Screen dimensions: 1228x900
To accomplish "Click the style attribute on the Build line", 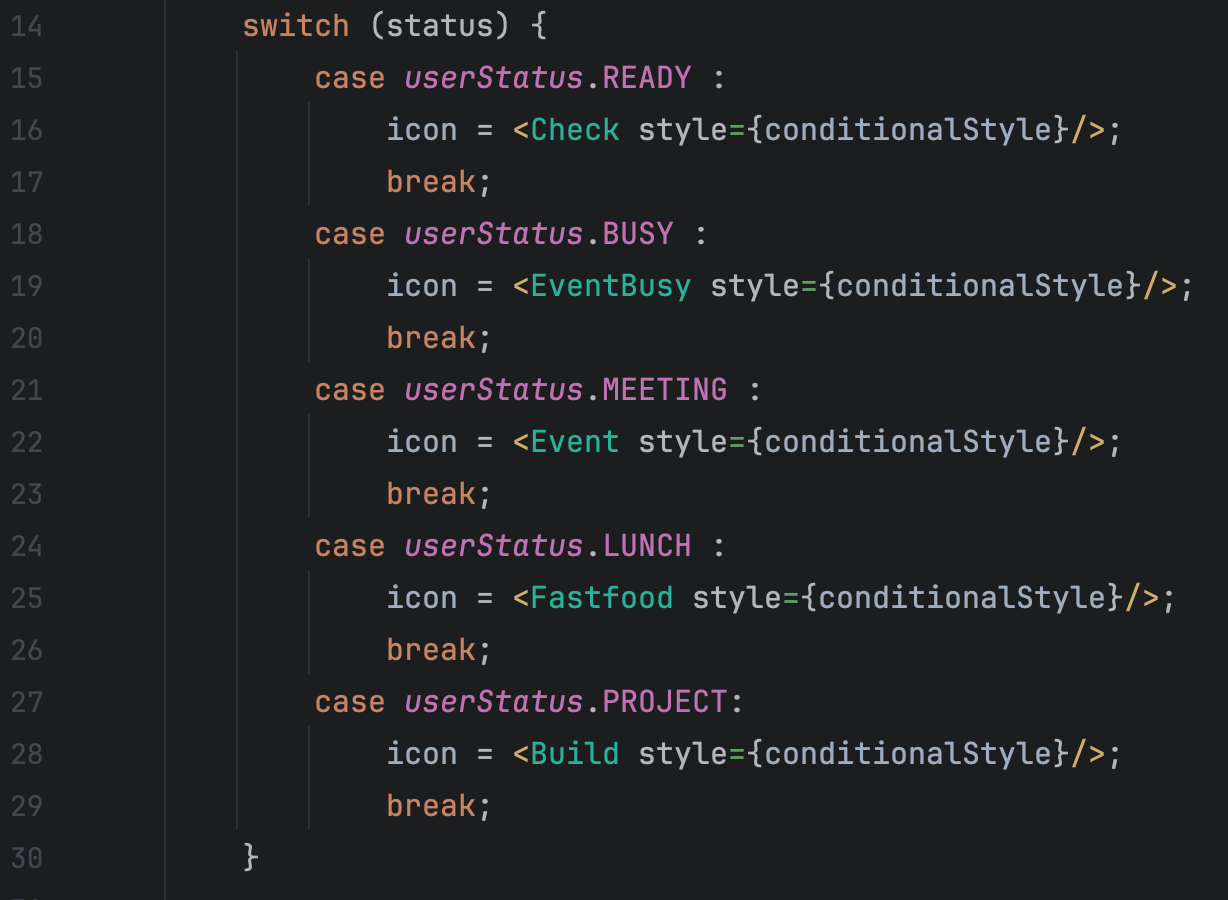I will pyautogui.click(x=683, y=753).
